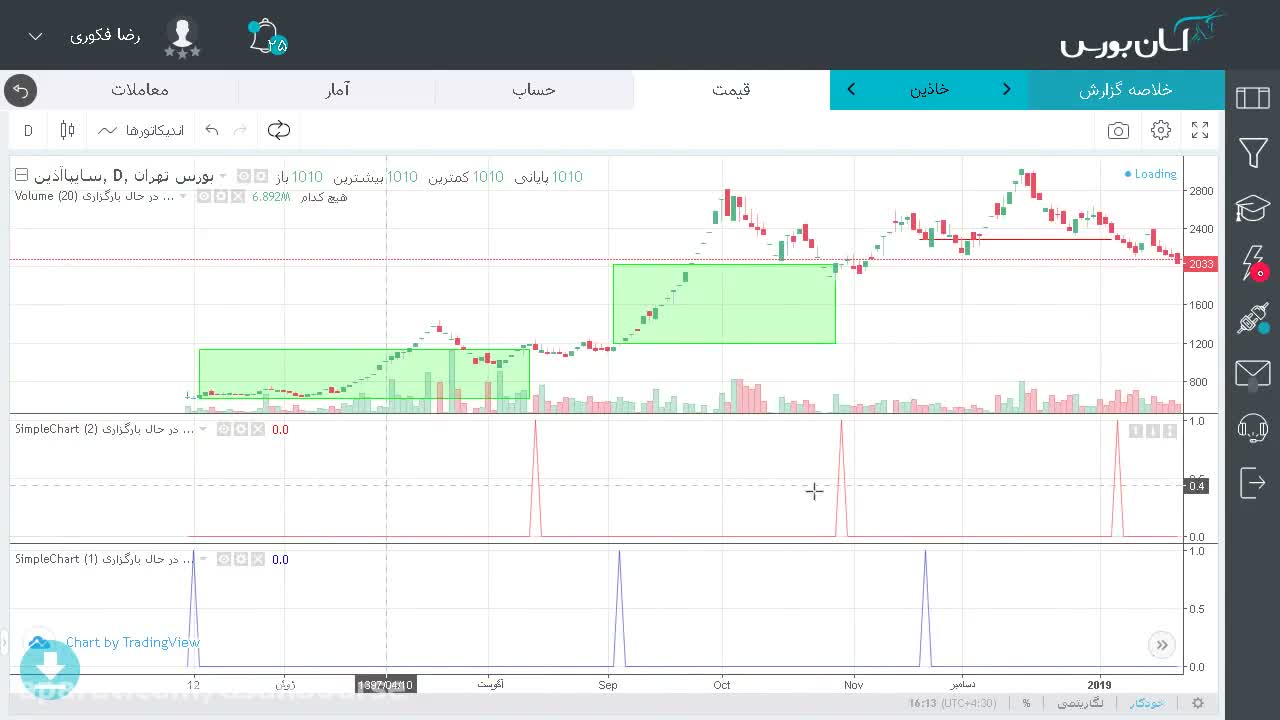
Task: Open the mail envelope in sidebar
Action: click(x=1253, y=374)
